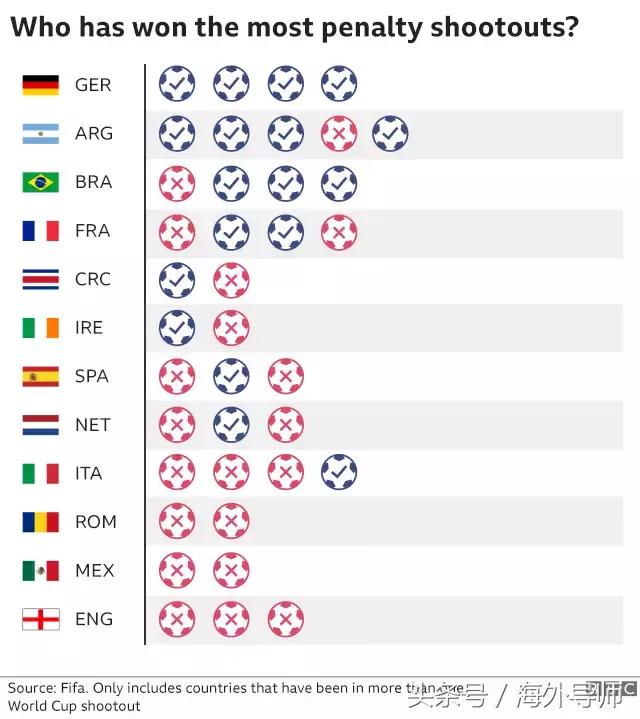
Task: Click Spain's blue checkmark ball
Action: [231, 376]
